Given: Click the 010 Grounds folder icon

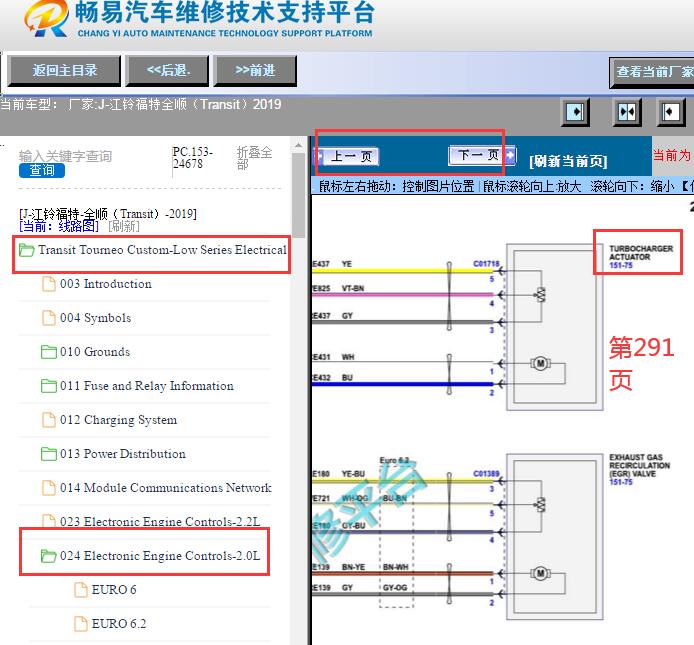Looking at the screenshot, I should pyautogui.click(x=48, y=352).
